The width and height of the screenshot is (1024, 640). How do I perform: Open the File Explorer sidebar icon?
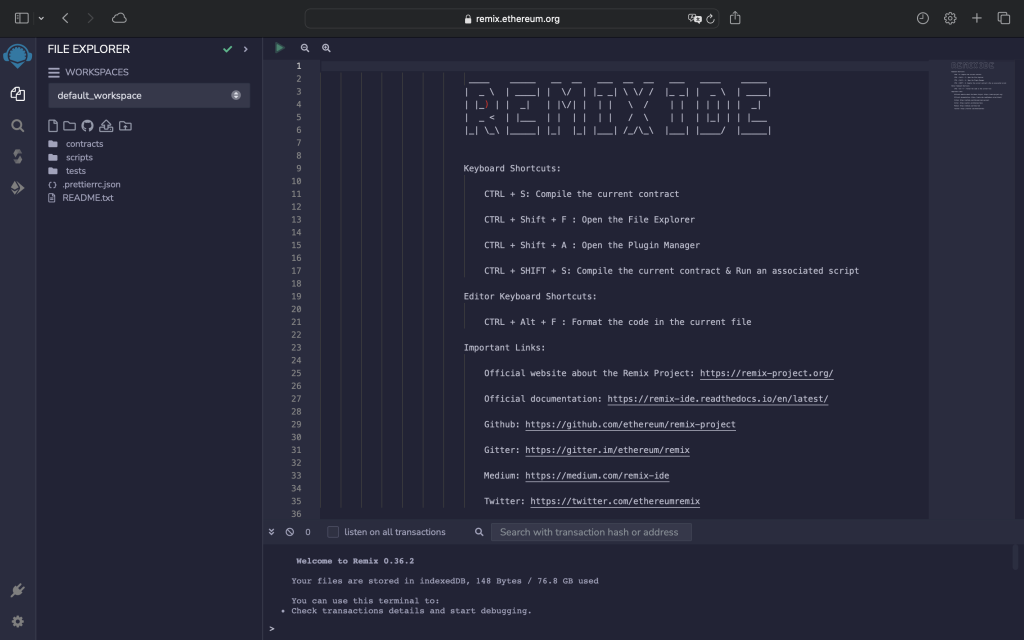(x=18, y=94)
